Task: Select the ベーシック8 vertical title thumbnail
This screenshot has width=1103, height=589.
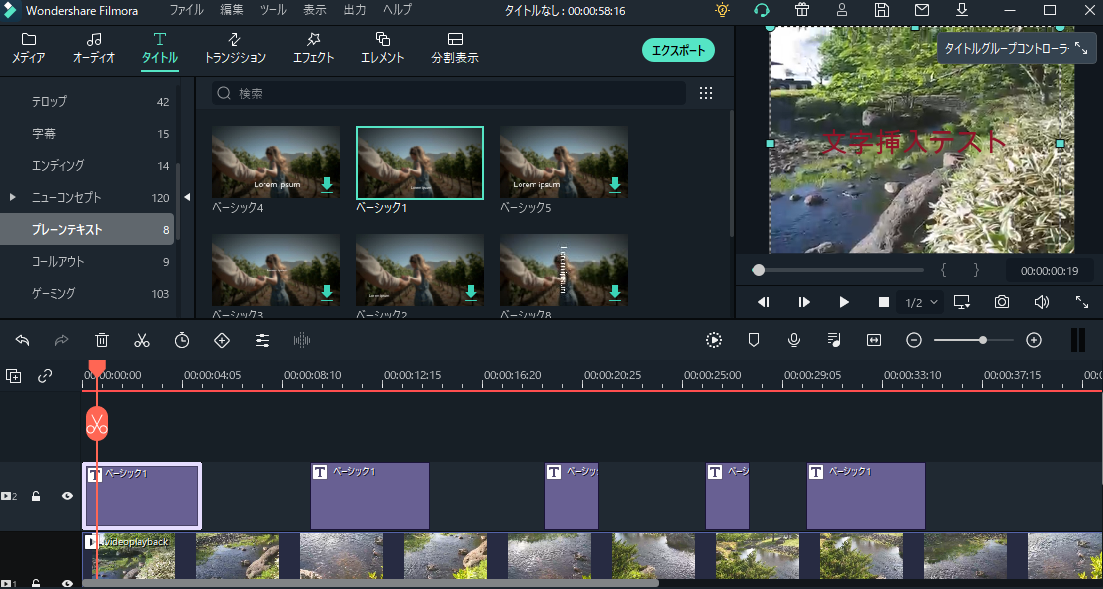Action: pyautogui.click(x=563, y=271)
